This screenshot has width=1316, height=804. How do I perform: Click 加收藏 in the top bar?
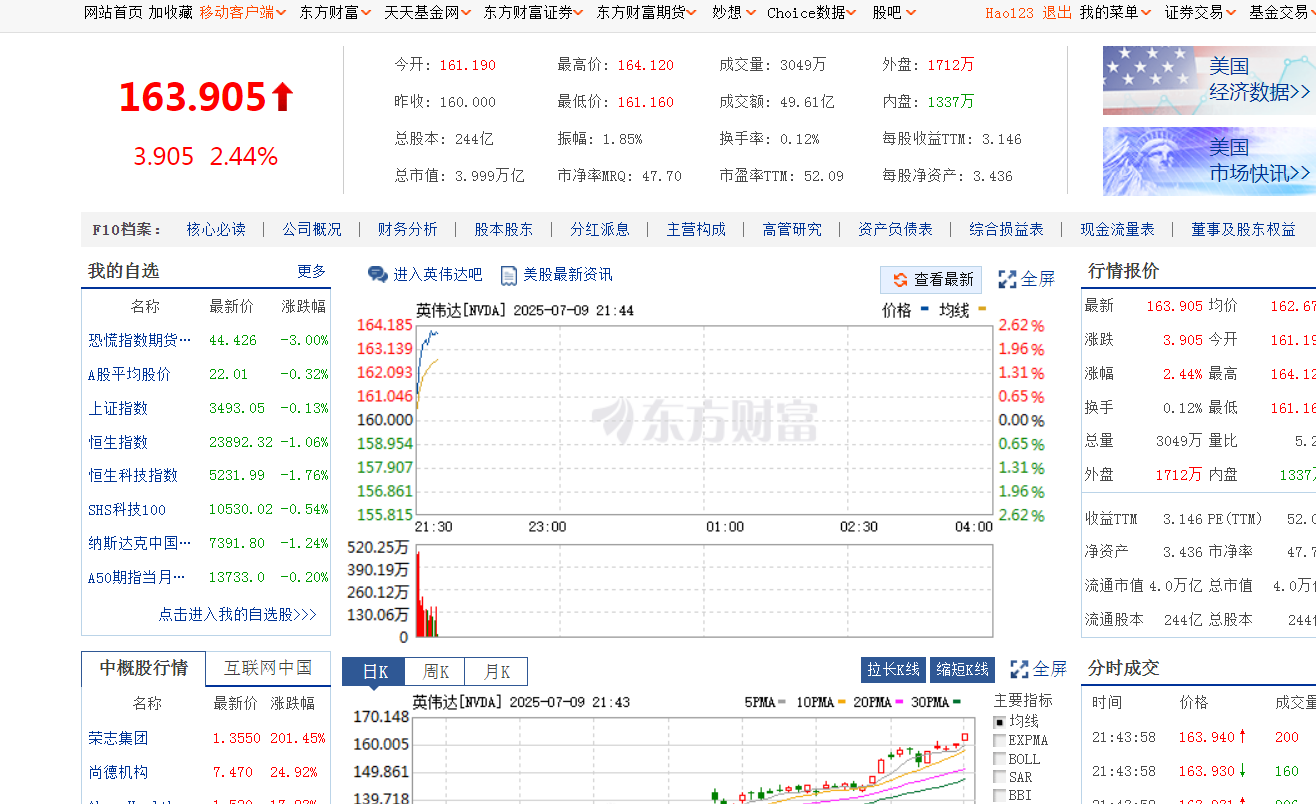click(x=171, y=12)
